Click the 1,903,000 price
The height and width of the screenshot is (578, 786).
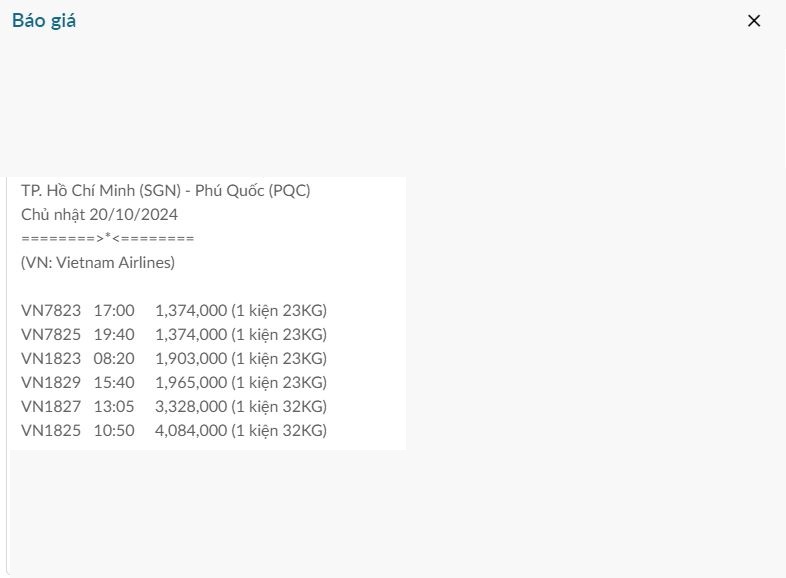coord(190,358)
